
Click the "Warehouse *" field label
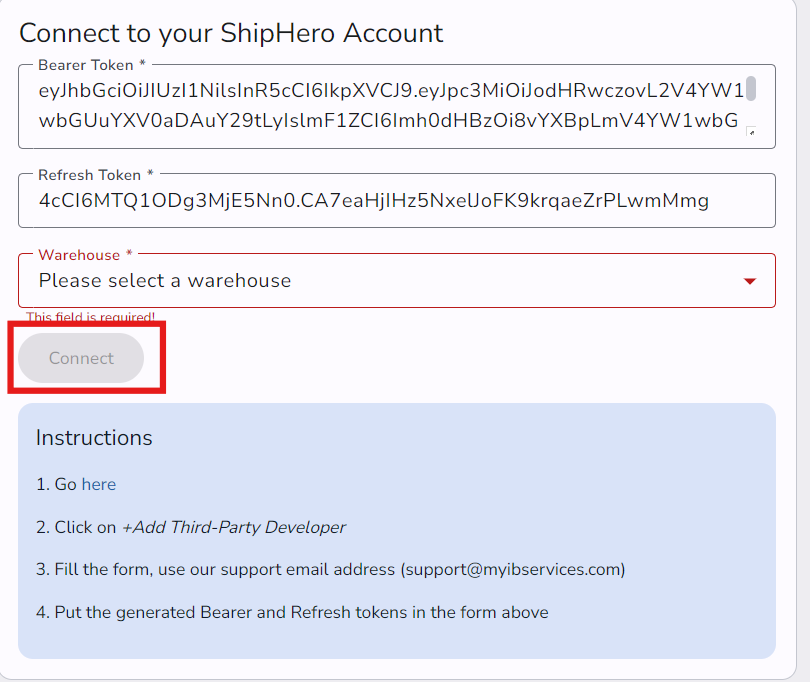pos(85,255)
